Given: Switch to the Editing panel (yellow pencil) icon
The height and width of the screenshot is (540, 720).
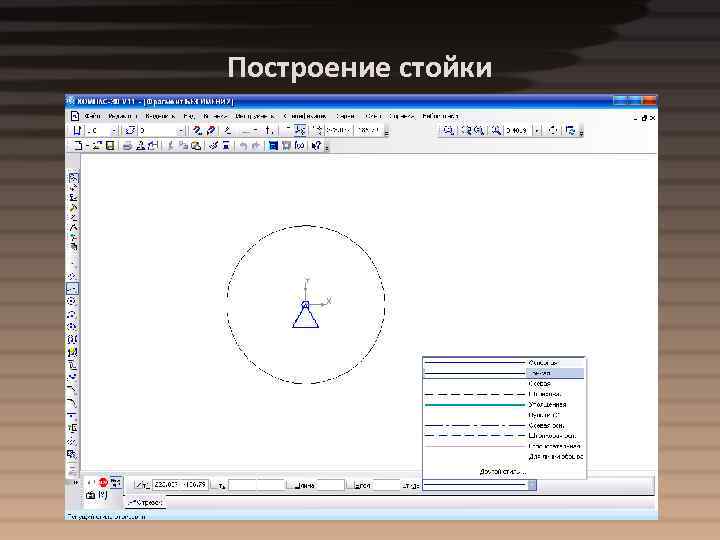Looking at the screenshot, I should click(x=73, y=208).
